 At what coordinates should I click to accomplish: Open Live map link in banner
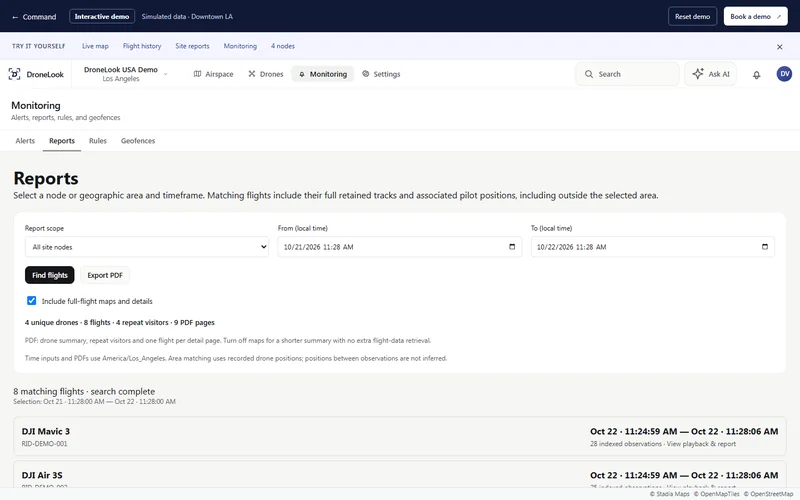(95, 46)
